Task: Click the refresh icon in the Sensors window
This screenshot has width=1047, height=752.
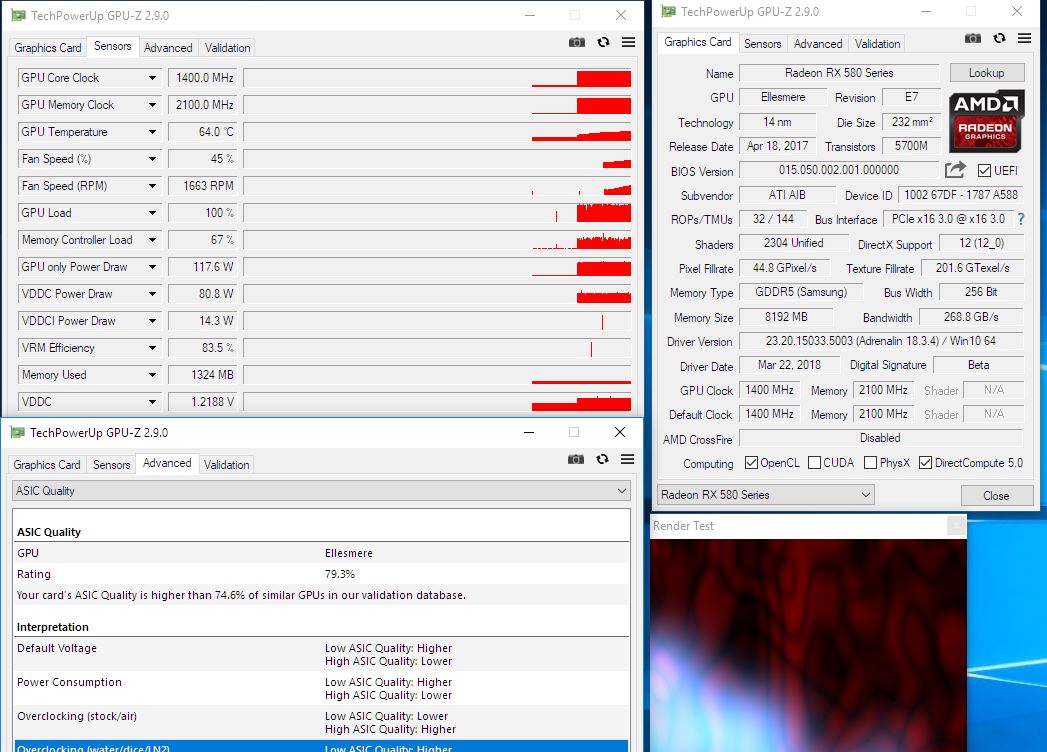Action: 604,42
